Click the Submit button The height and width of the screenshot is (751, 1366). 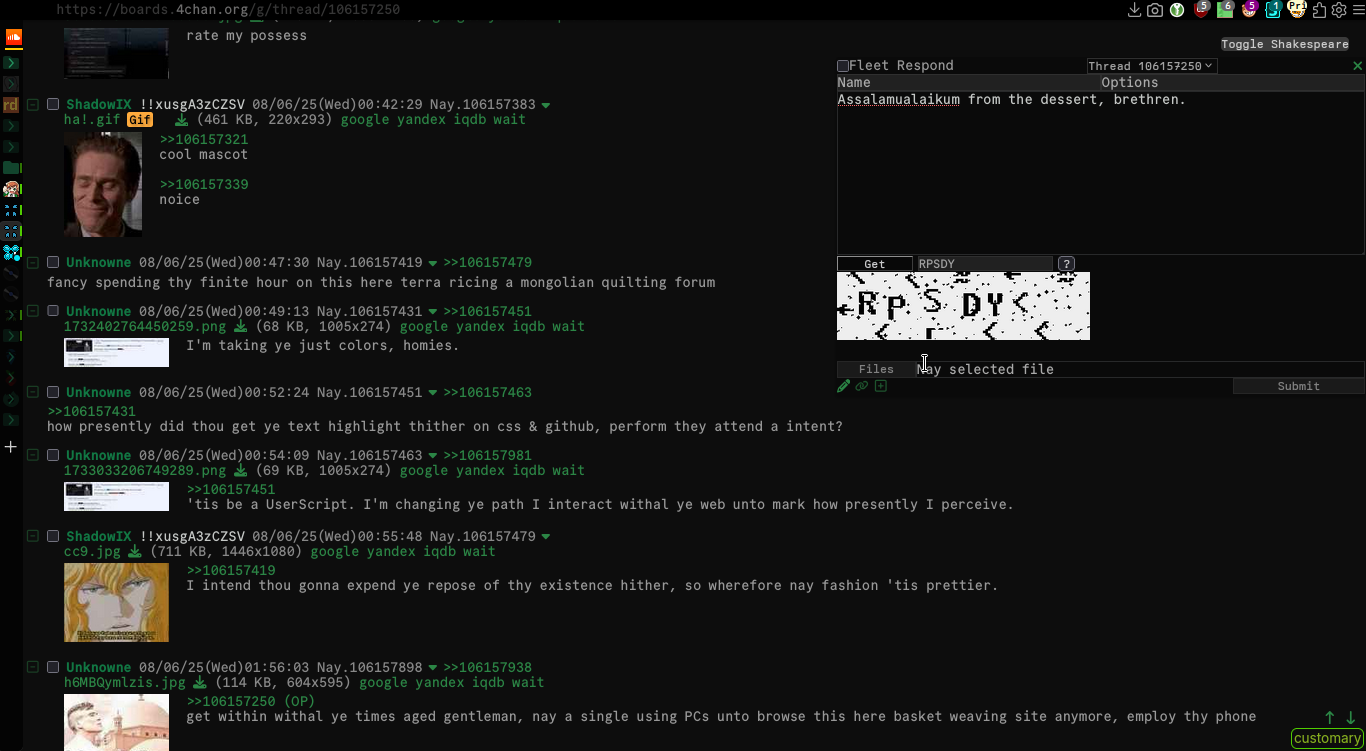pos(1299,386)
